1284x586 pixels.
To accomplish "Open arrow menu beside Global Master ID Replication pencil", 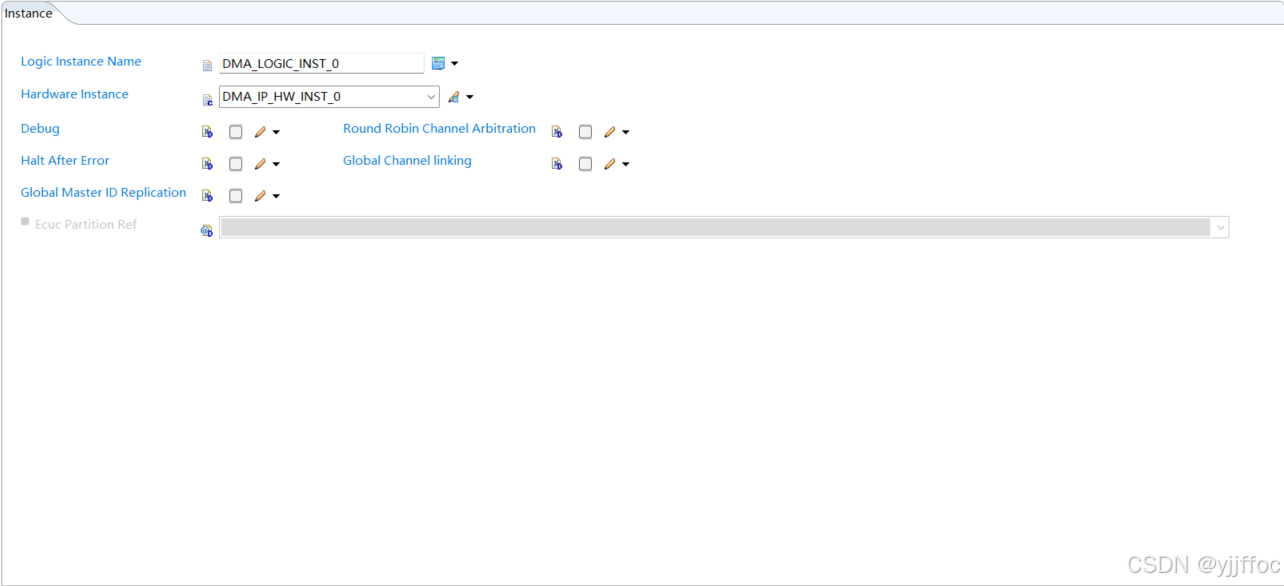I will pos(276,196).
